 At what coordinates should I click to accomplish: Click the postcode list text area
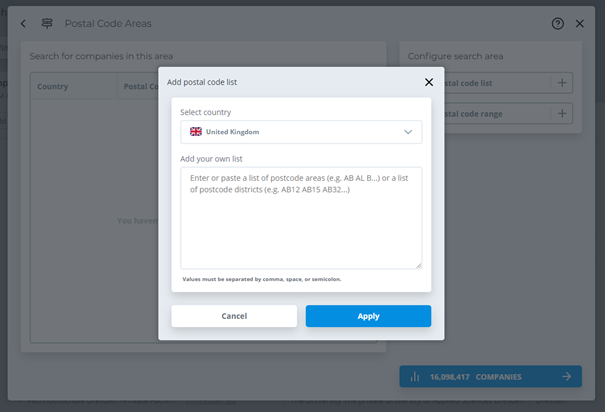click(301, 217)
